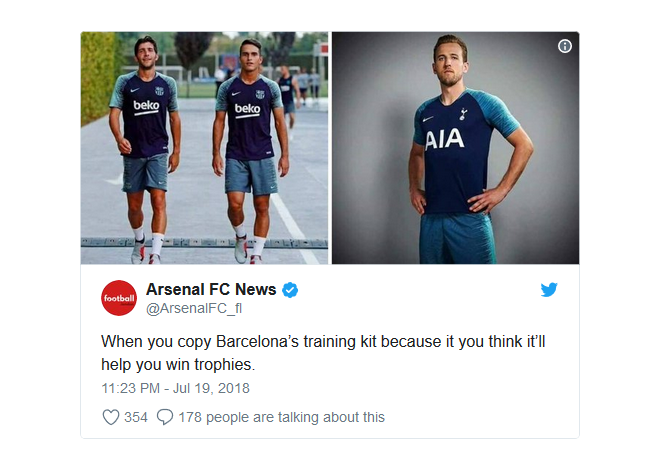Open the tweet timestamp Jul 19, 2018
The width and height of the screenshot is (660, 465).
[x=175, y=388]
